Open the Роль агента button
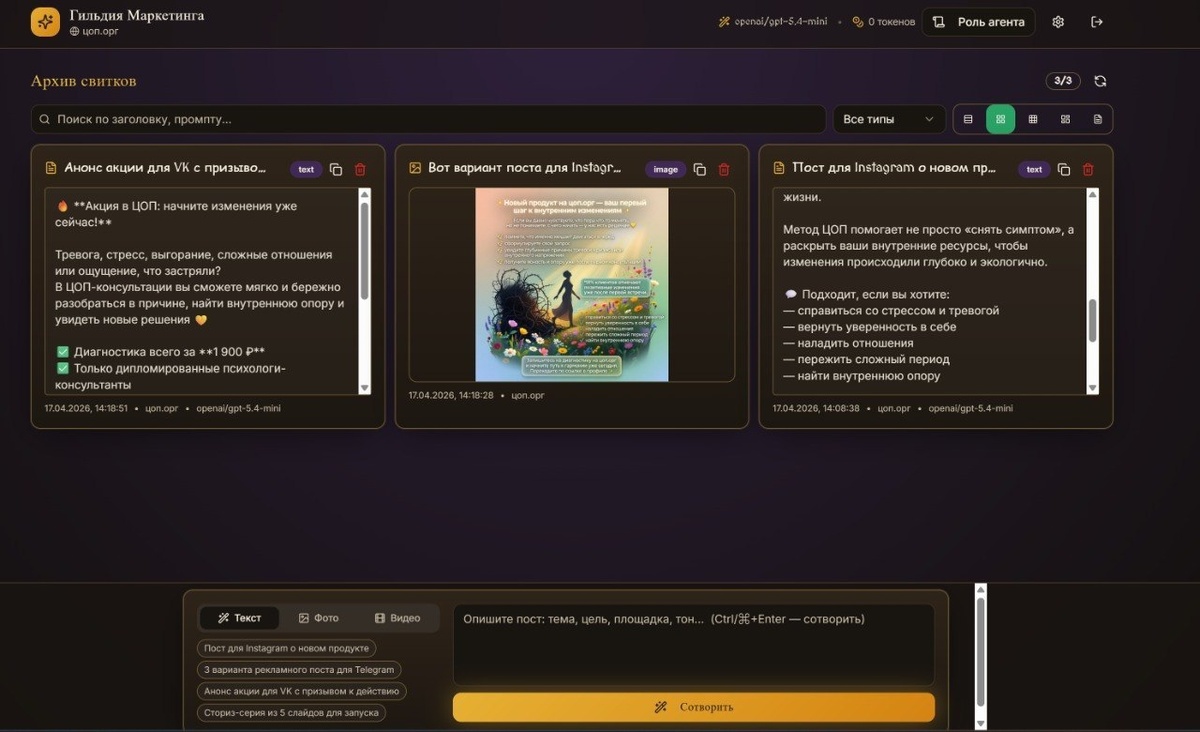This screenshot has width=1200, height=732. (x=978, y=22)
